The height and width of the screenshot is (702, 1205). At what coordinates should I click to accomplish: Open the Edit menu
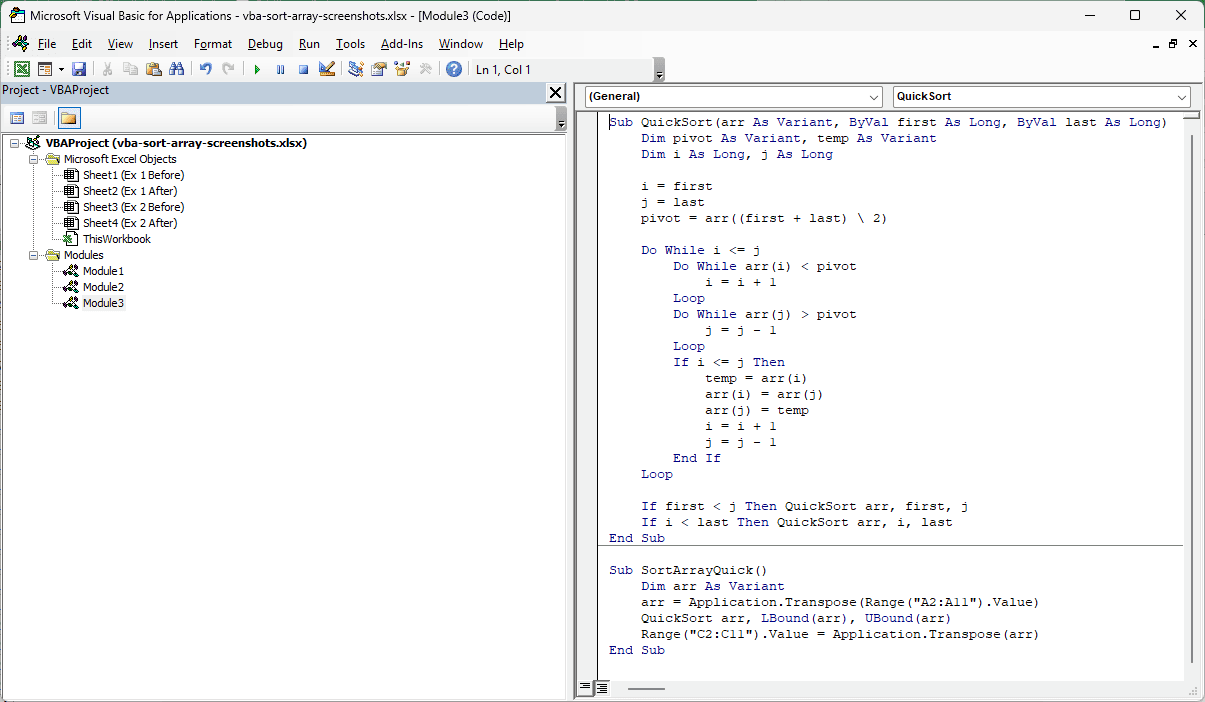(82, 44)
